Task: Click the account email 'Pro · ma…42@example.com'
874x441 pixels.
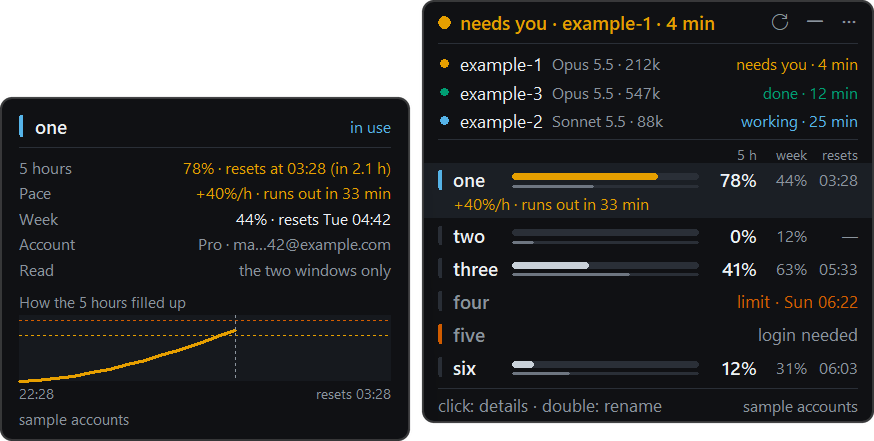Action: pos(294,245)
